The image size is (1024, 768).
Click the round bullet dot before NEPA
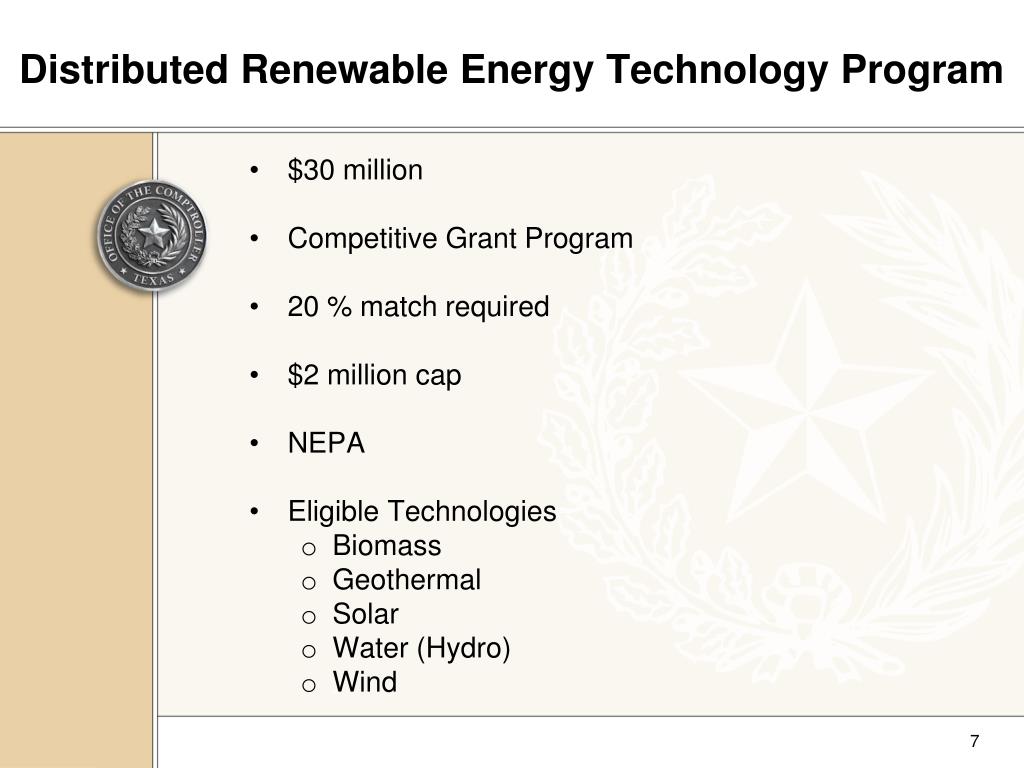(254, 443)
